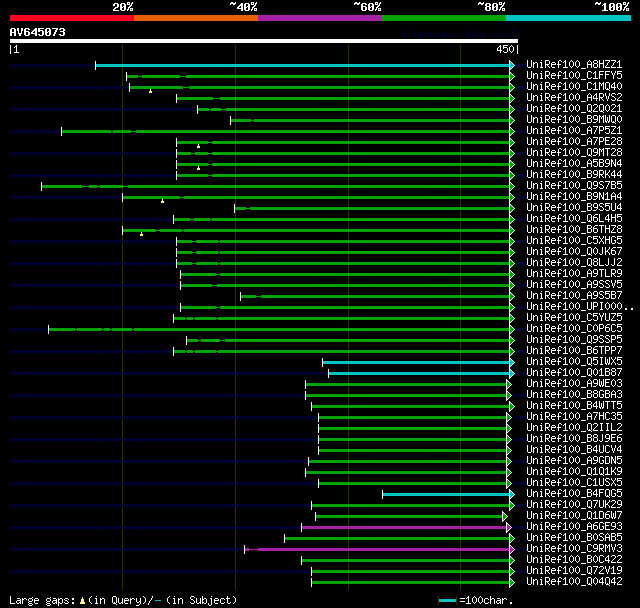Select the UniRef100_B9N1A4 label

click(574, 197)
